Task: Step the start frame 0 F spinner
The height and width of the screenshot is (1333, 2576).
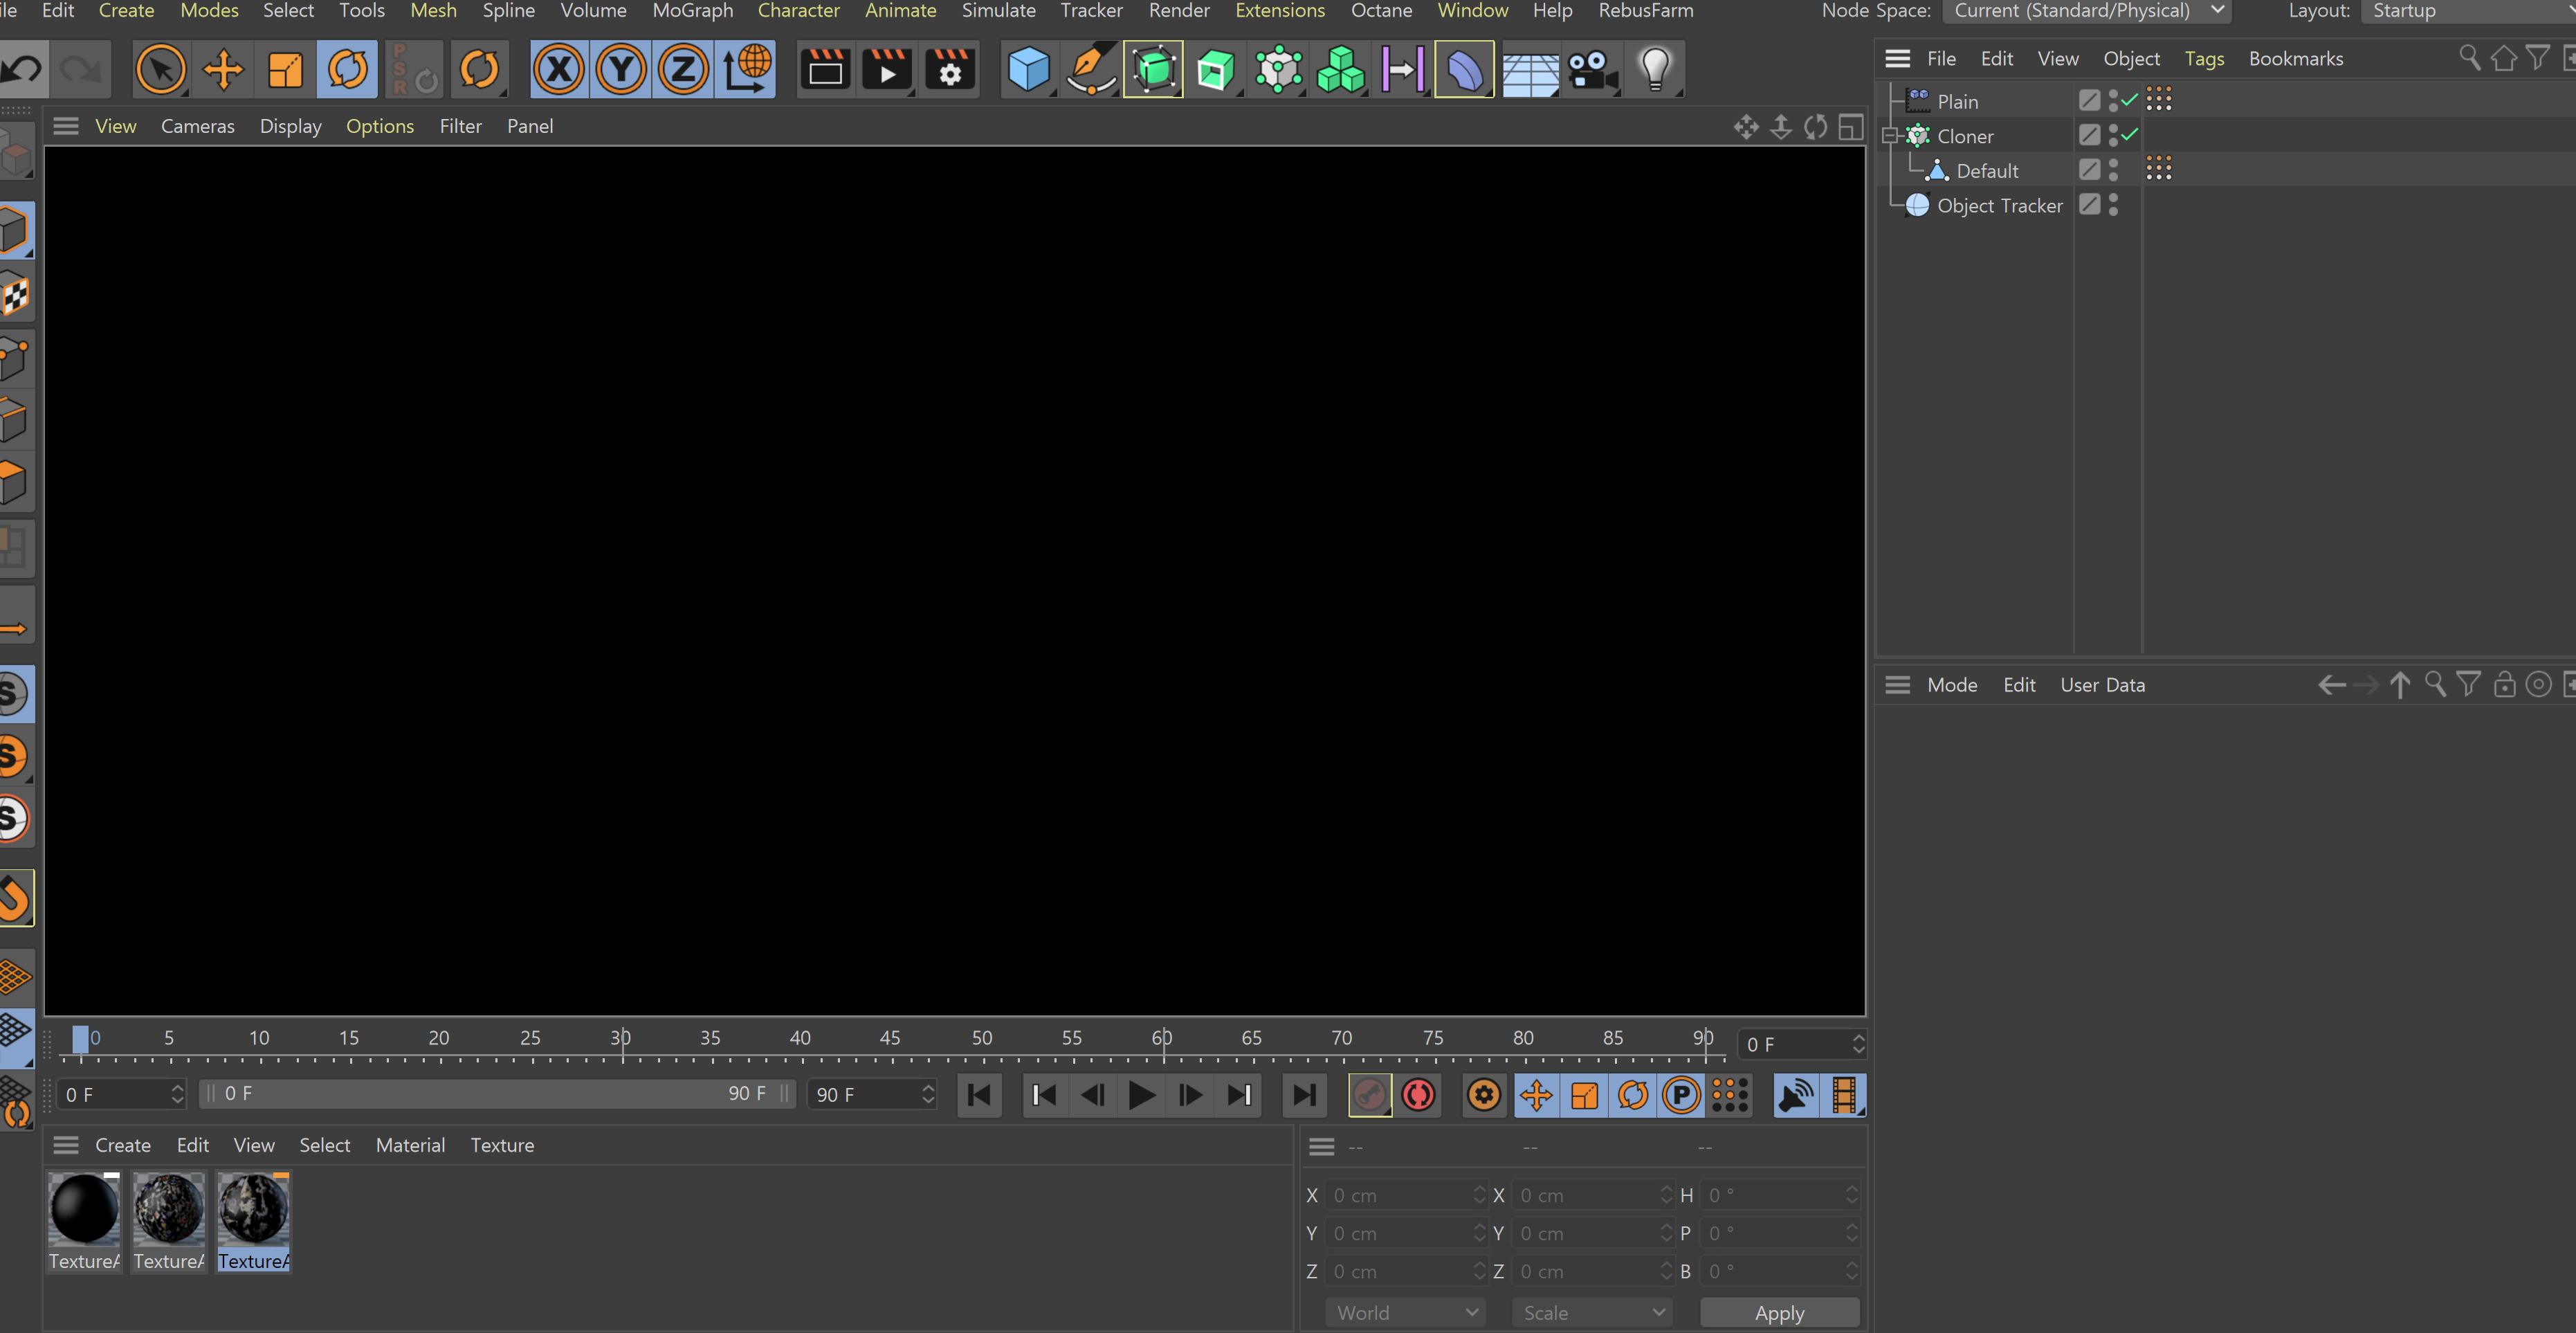Action: (x=177, y=1094)
